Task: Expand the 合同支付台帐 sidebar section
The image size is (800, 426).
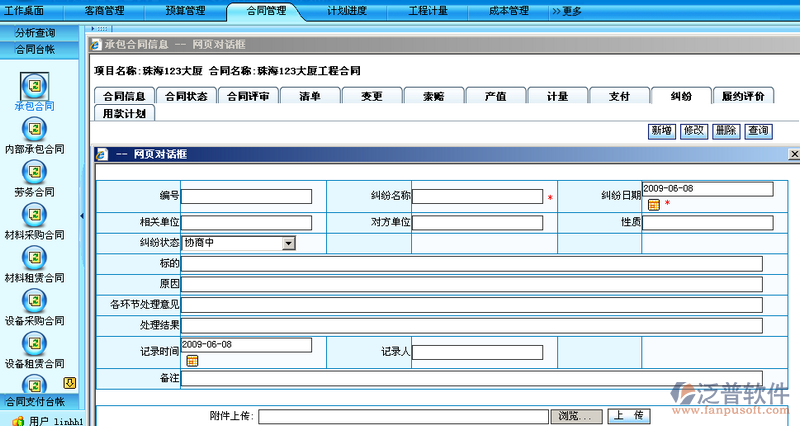Action: coord(36,401)
